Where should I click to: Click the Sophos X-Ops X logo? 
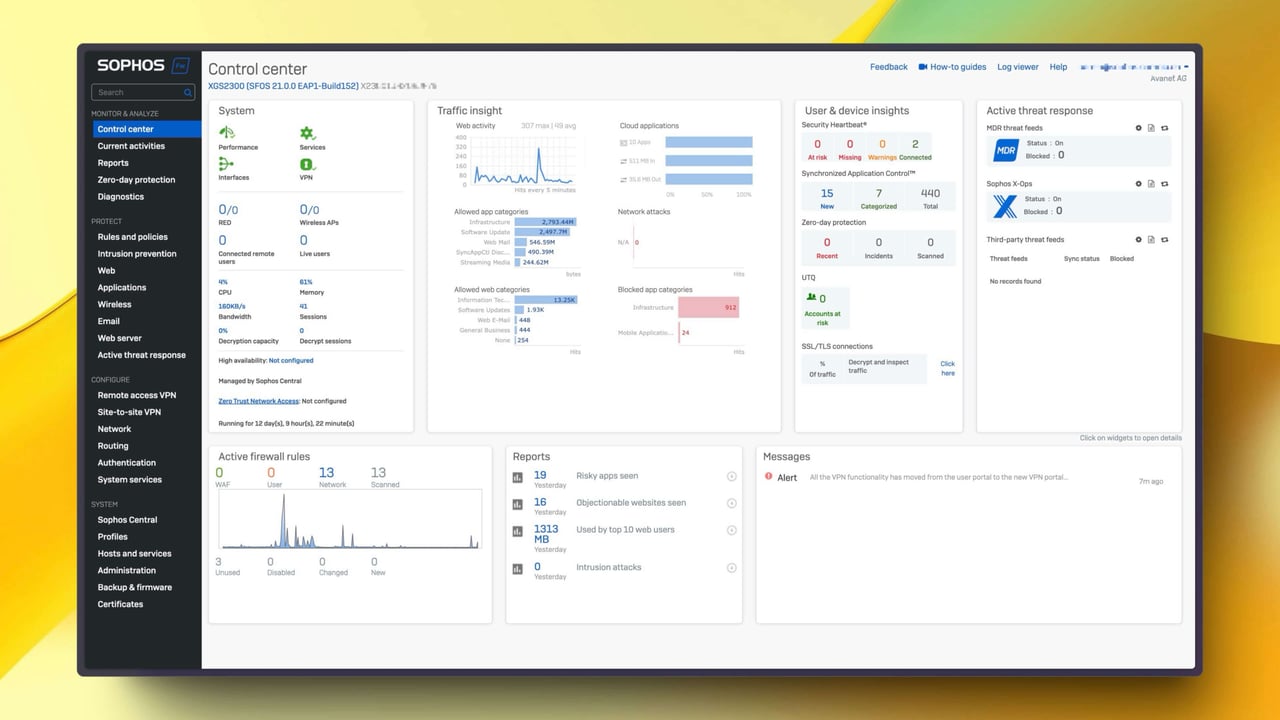[1005, 206]
